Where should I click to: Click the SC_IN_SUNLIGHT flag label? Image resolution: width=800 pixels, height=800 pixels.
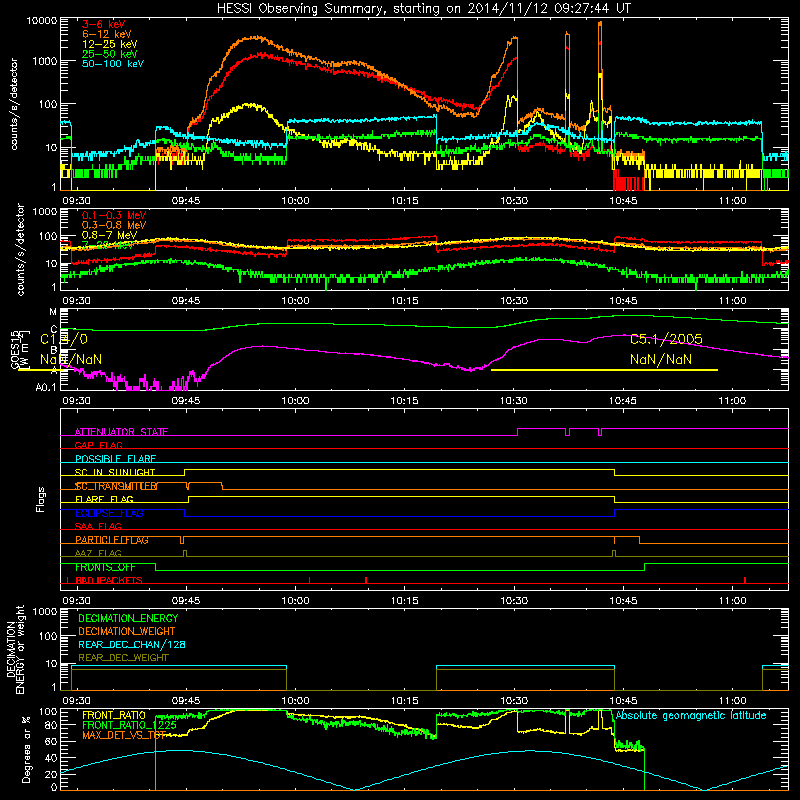(x=115, y=472)
